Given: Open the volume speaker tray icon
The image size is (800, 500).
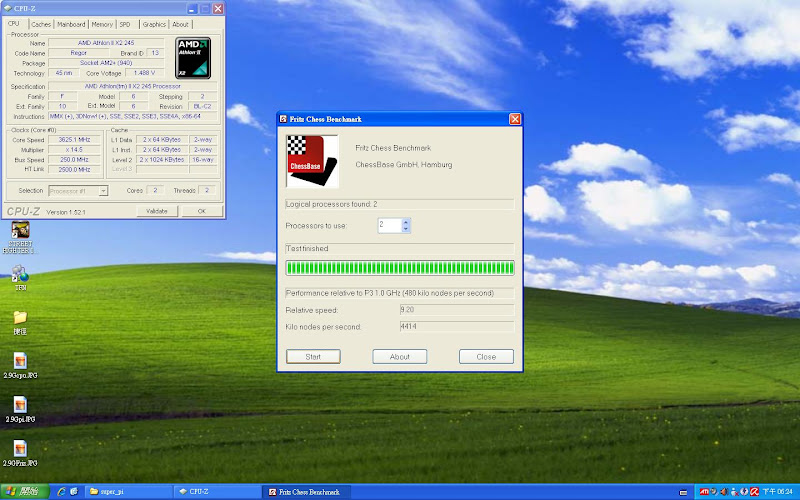Looking at the screenshot, I should pos(723,492).
